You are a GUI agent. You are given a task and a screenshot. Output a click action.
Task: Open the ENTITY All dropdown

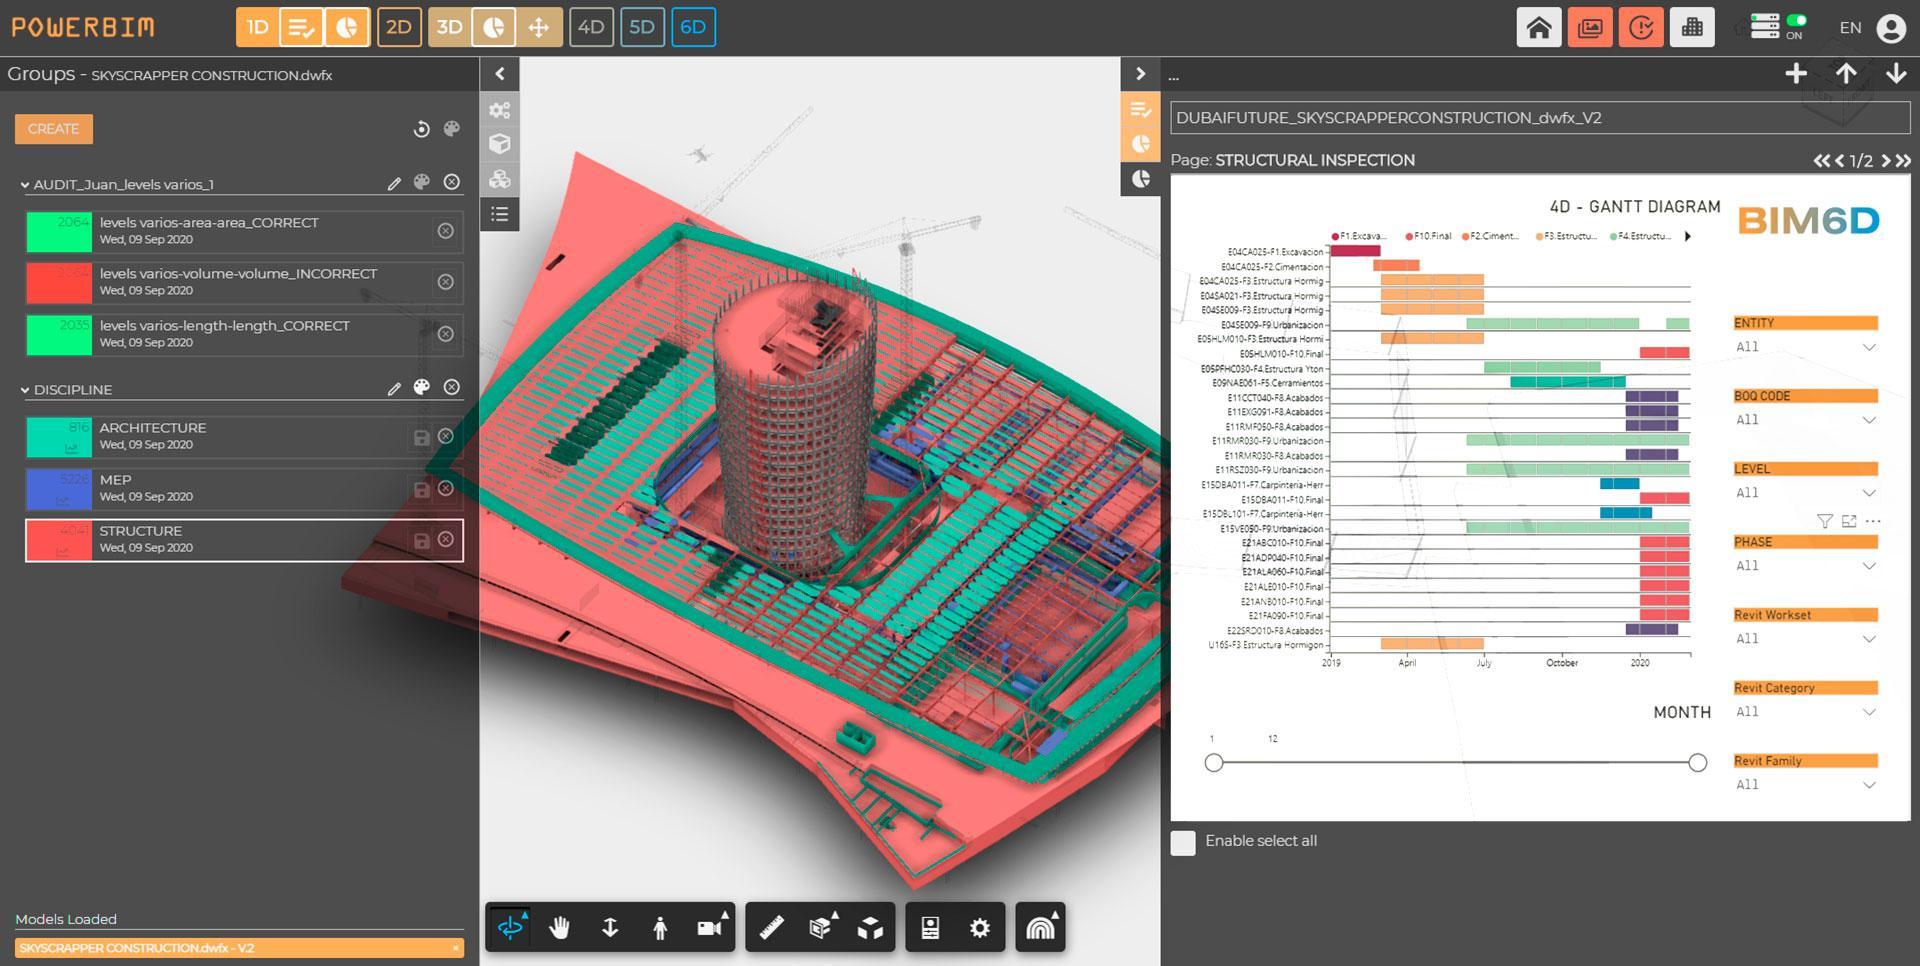pos(1868,347)
